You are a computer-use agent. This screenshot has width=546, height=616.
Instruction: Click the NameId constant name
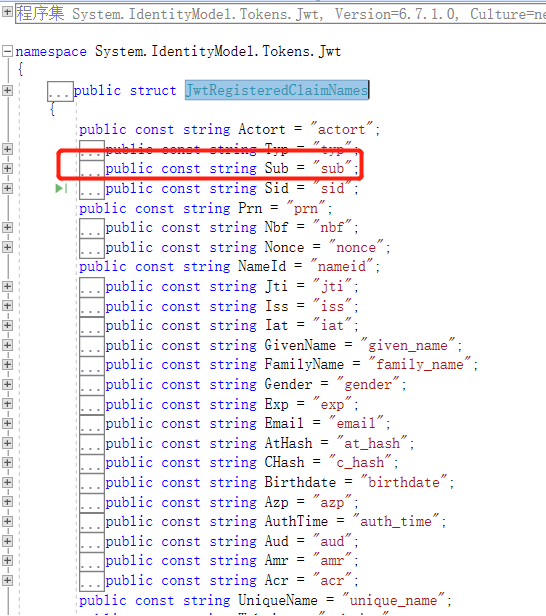tap(262, 266)
